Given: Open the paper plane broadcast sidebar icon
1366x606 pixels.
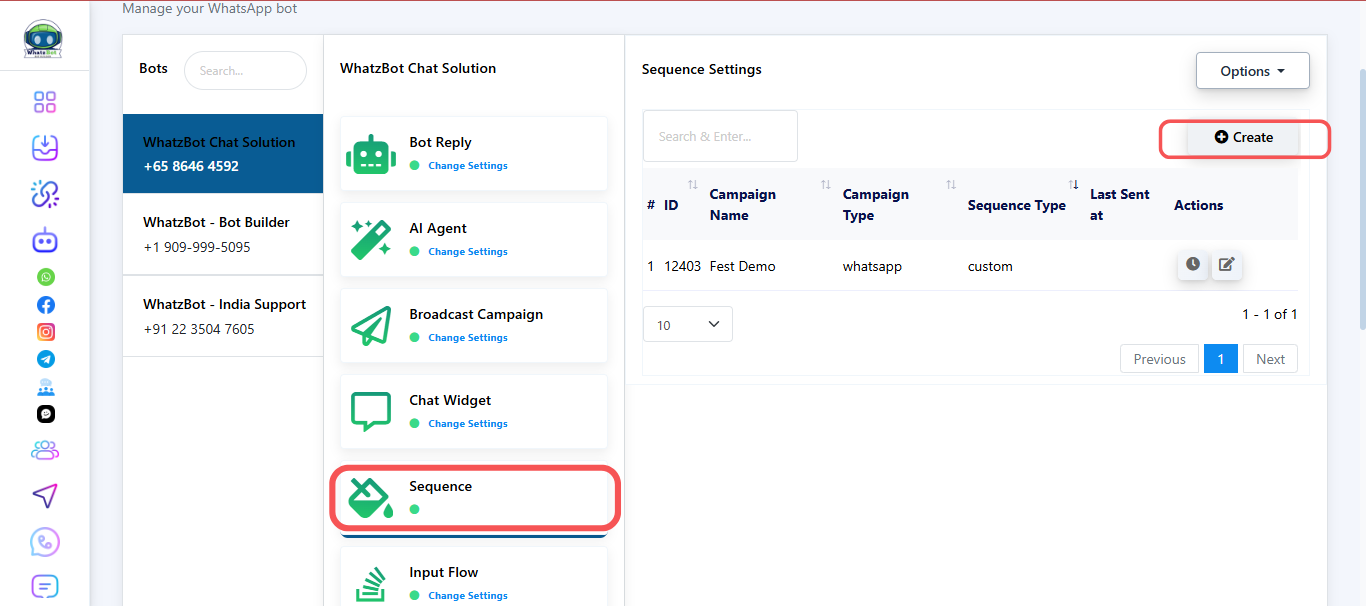Looking at the screenshot, I should (45, 496).
